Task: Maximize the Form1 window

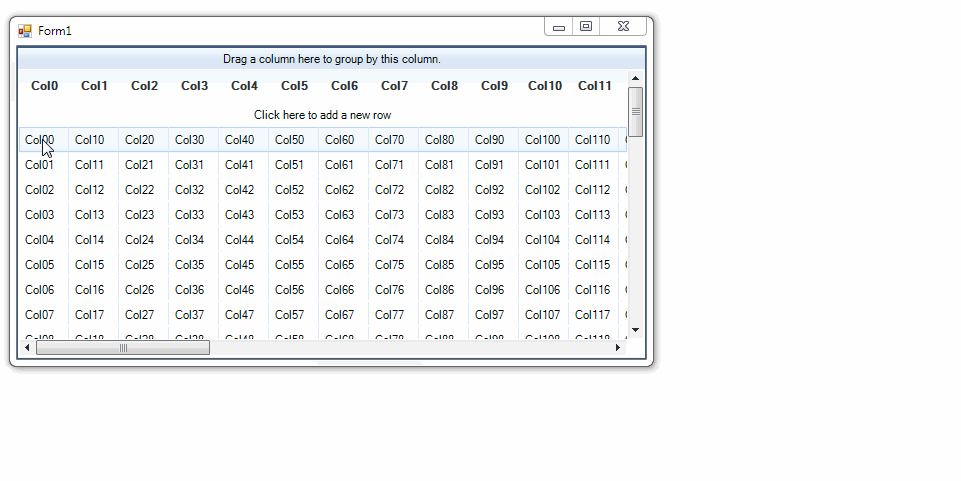Action: [x=586, y=27]
